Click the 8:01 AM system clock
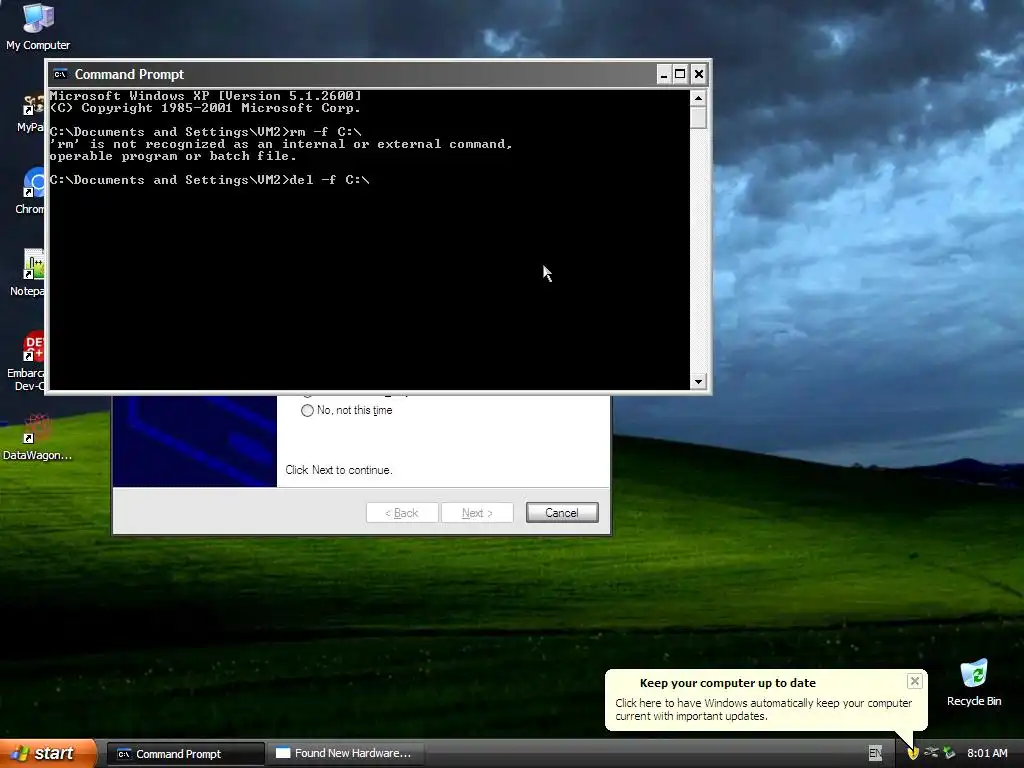Viewport: 1024px width, 768px height. 987,753
